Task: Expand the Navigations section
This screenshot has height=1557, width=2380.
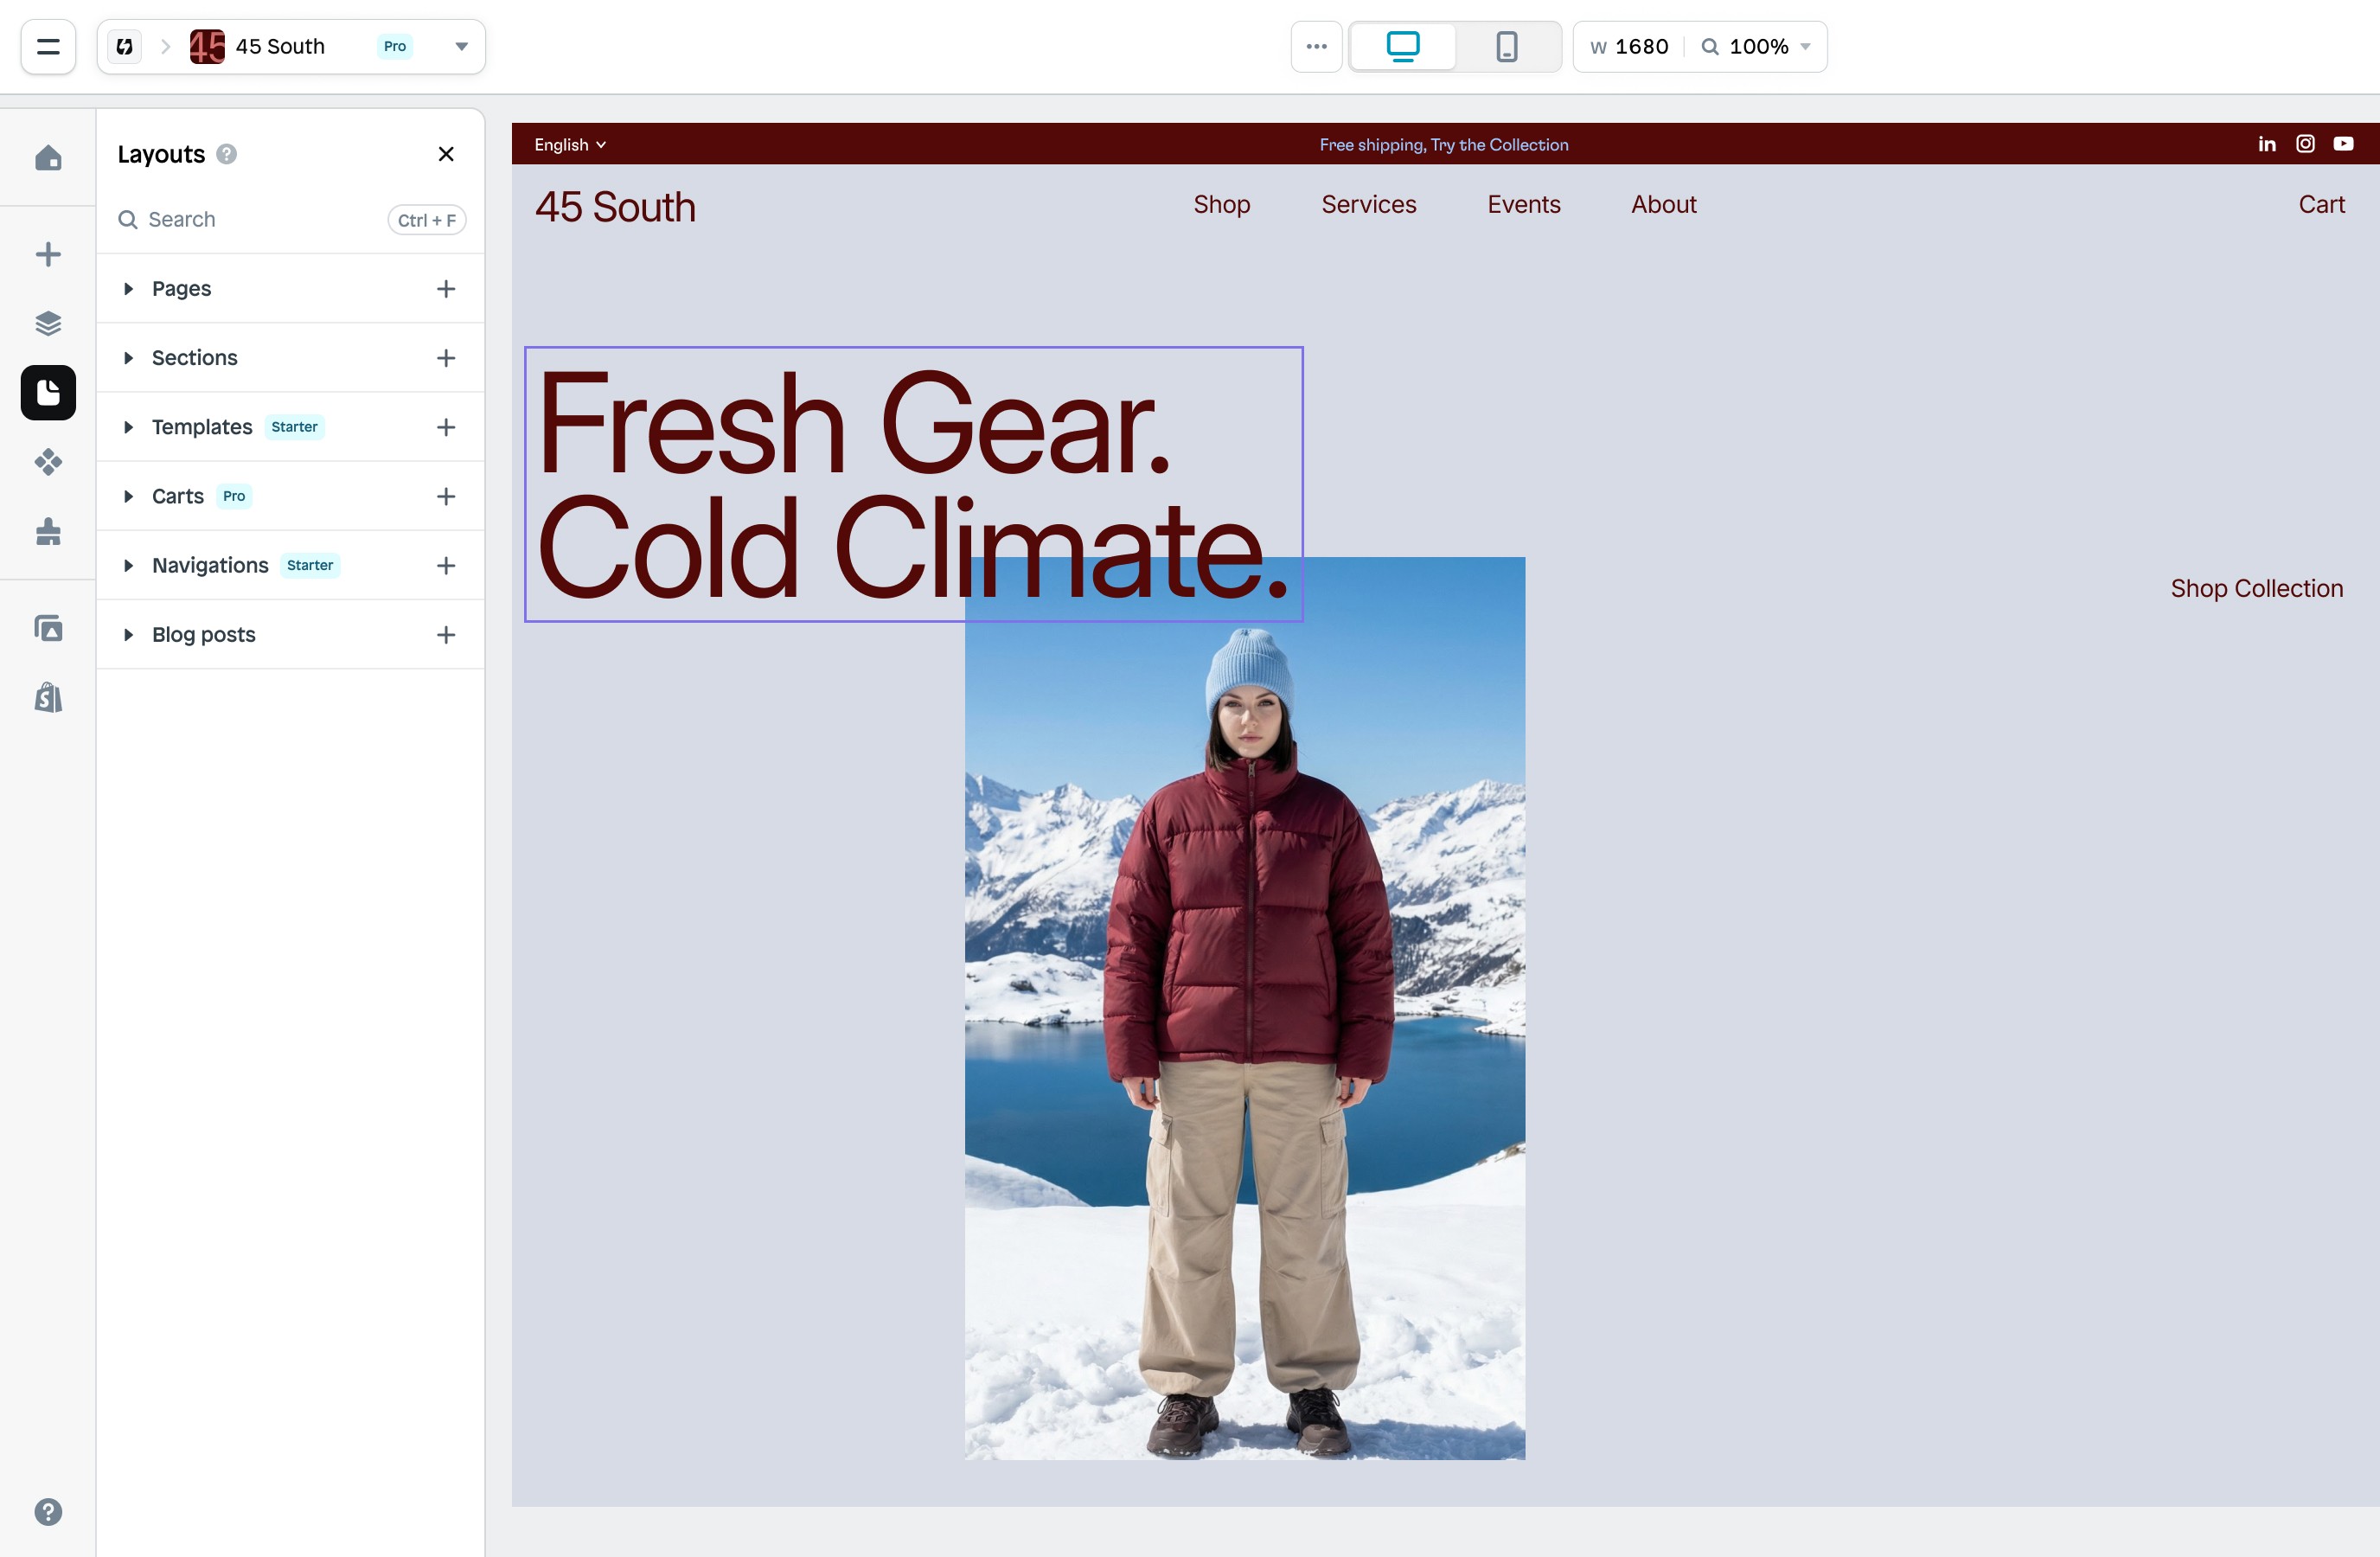Action: point(128,566)
